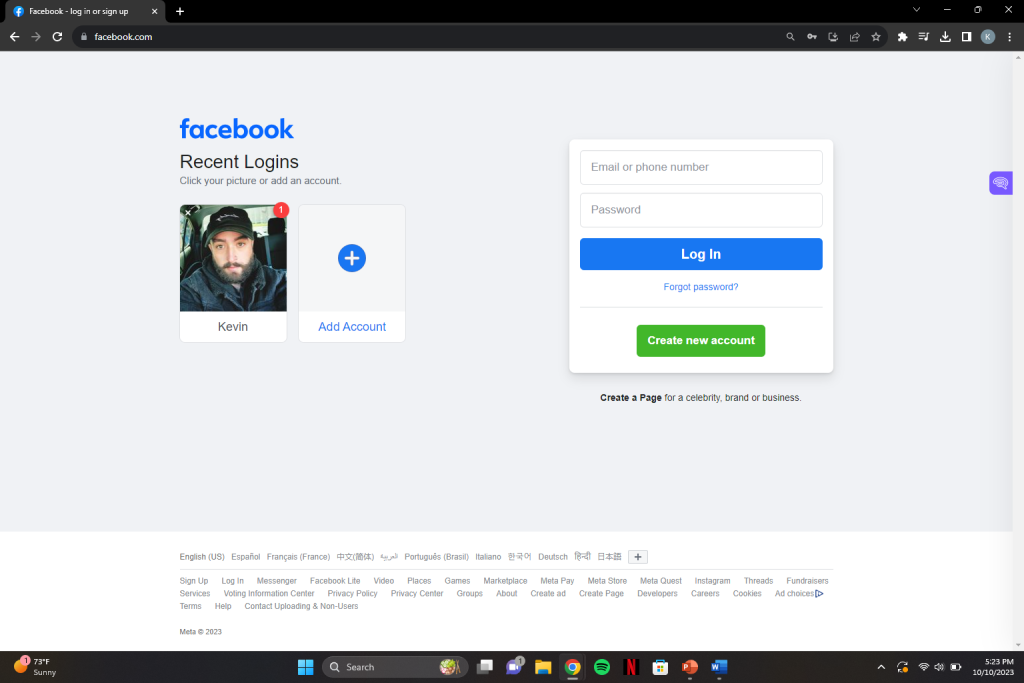
Task: Click the blue plus Add Account icon
Action: tap(352, 259)
